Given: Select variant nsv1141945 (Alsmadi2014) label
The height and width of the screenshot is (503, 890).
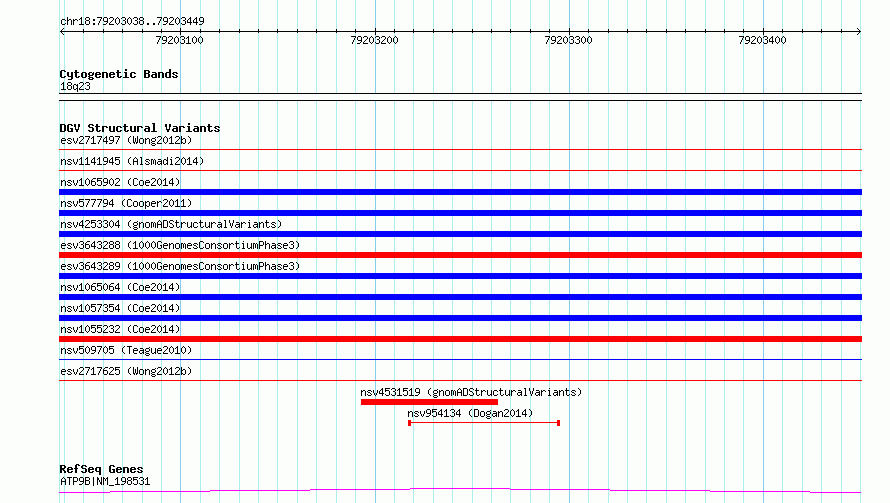Looking at the screenshot, I should [x=132, y=161].
